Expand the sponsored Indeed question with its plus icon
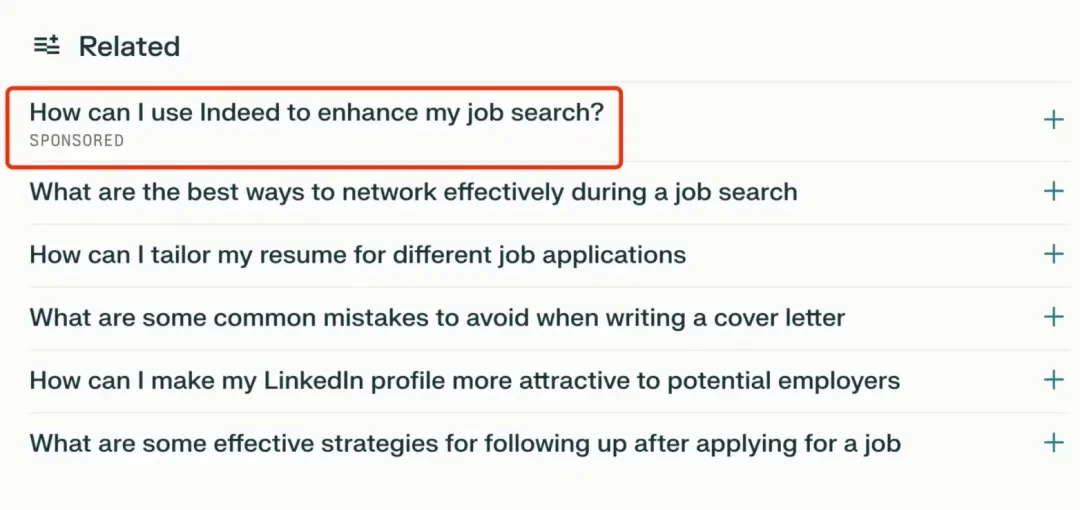 [1053, 121]
